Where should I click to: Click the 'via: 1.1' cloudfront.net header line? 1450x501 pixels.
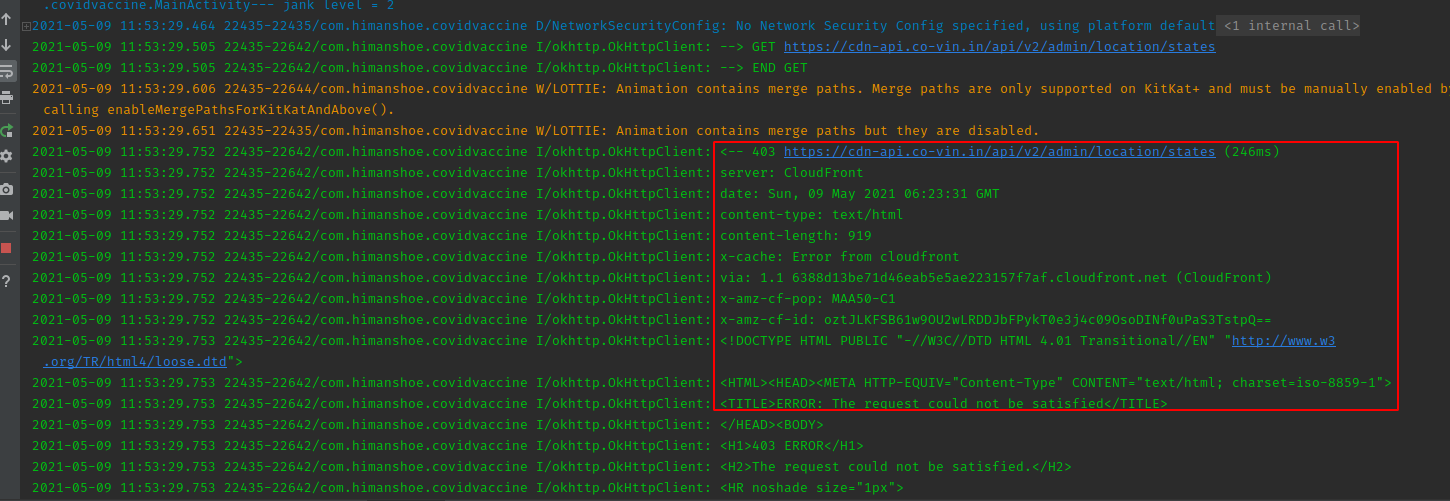[x=996, y=278]
